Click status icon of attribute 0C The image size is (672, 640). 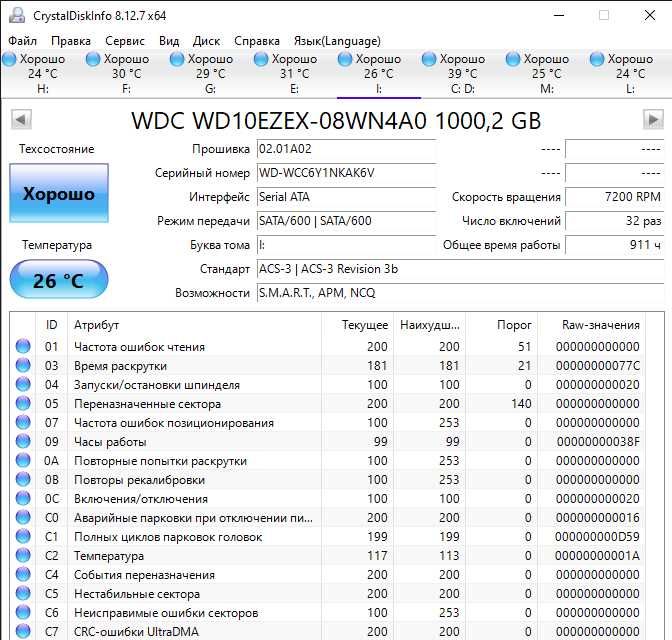coord(23,498)
